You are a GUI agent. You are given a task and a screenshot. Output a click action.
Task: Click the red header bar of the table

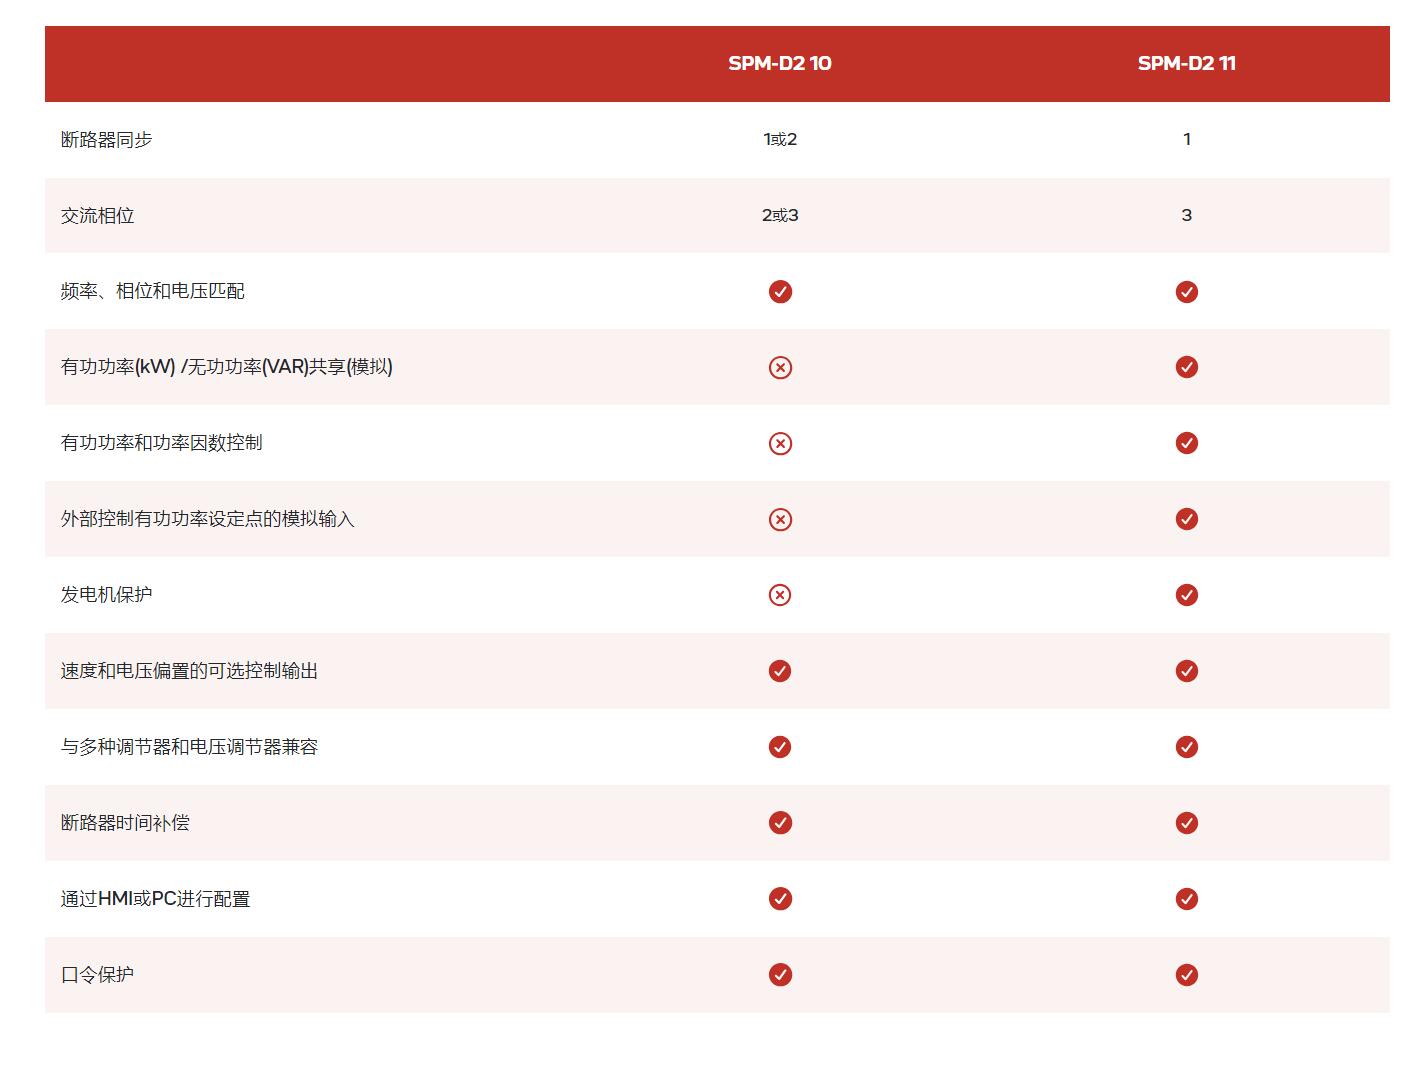pyautogui.click(x=420, y=62)
